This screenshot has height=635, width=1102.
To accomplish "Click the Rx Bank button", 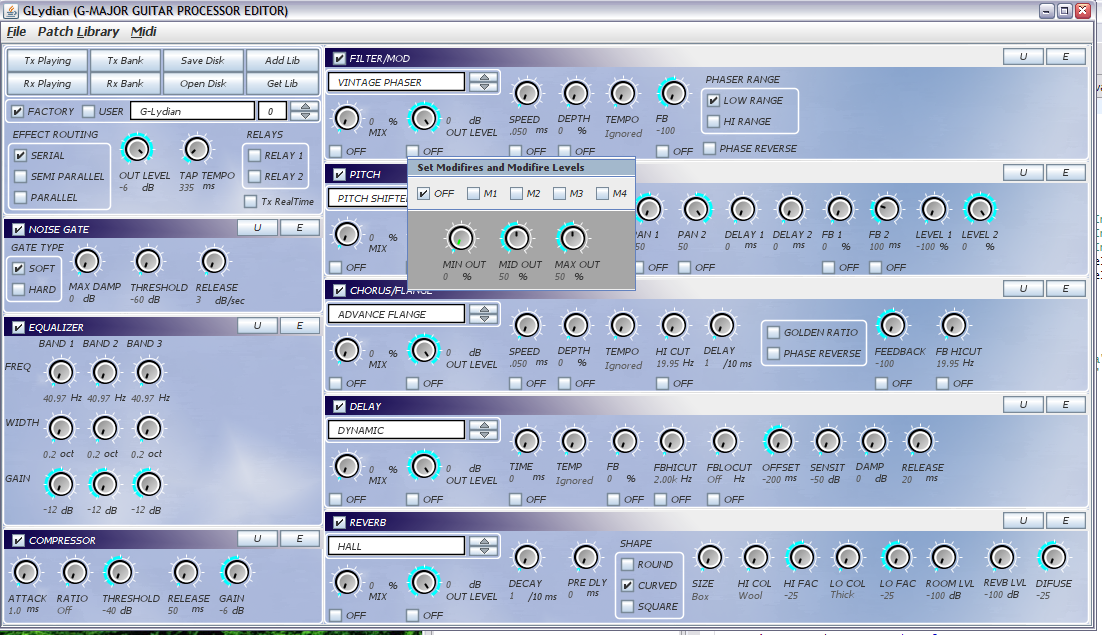I will point(125,84).
